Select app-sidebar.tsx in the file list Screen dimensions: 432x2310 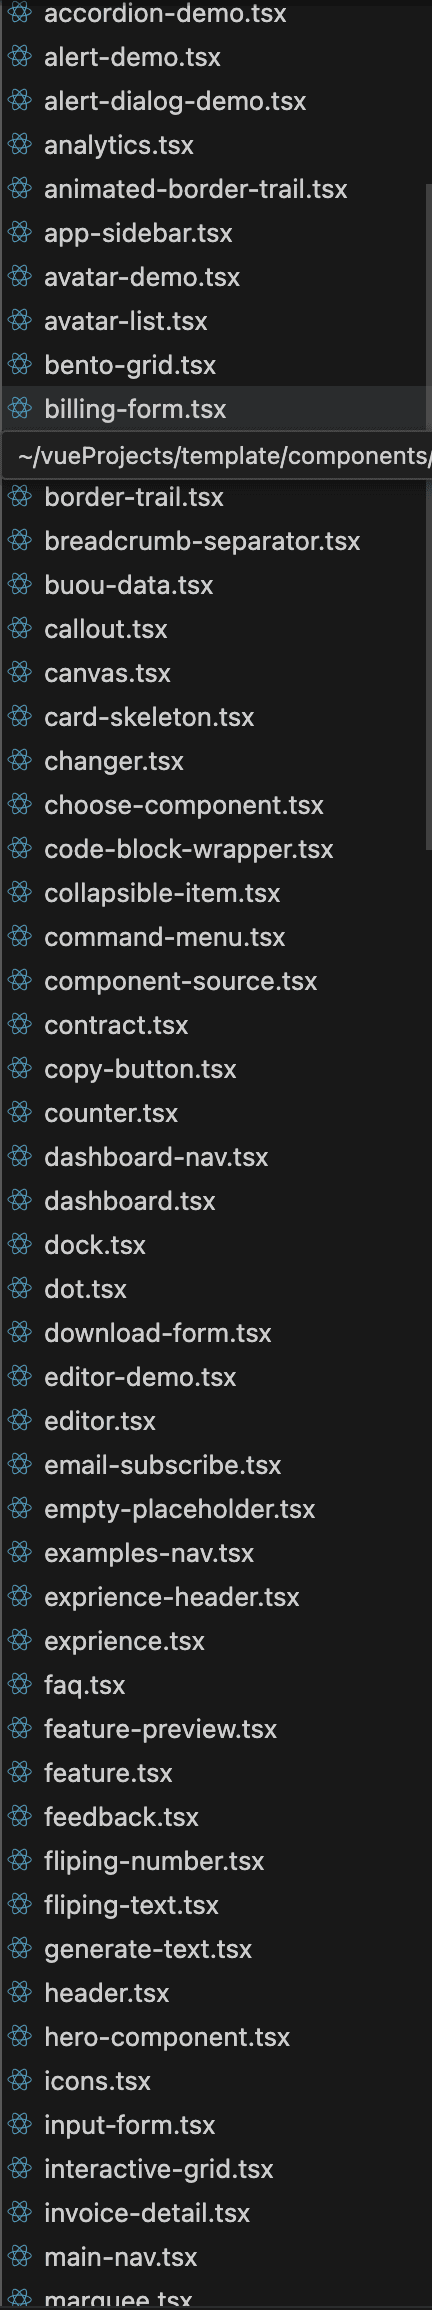click(x=214, y=233)
